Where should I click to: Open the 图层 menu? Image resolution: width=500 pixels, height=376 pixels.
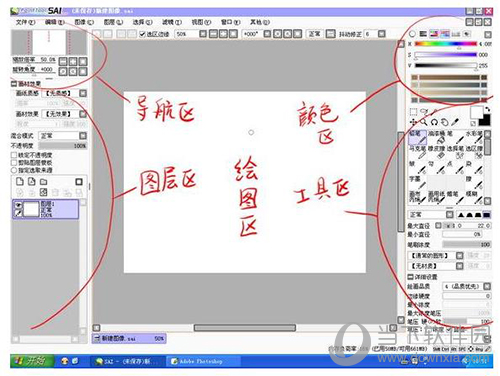[x=113, y=22]
